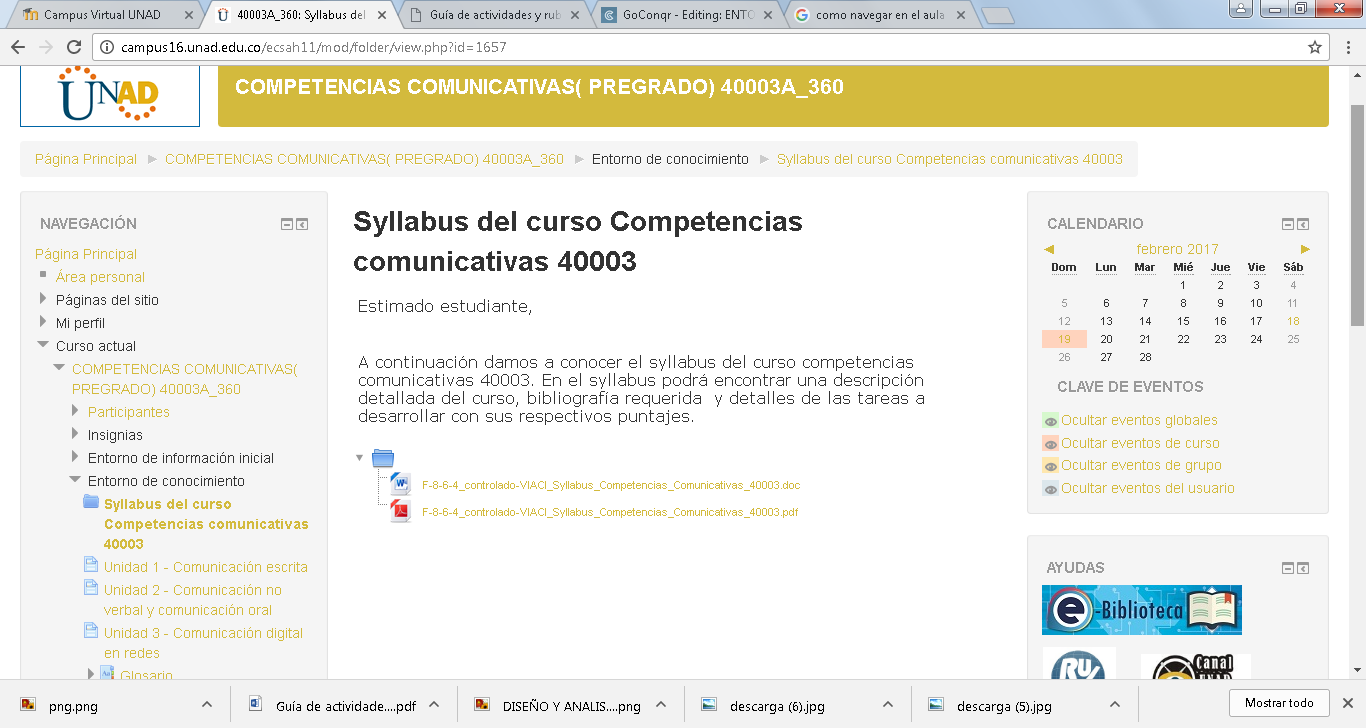
Task: Reload the page with the browser refresh icon
Action: coord(74,47)
